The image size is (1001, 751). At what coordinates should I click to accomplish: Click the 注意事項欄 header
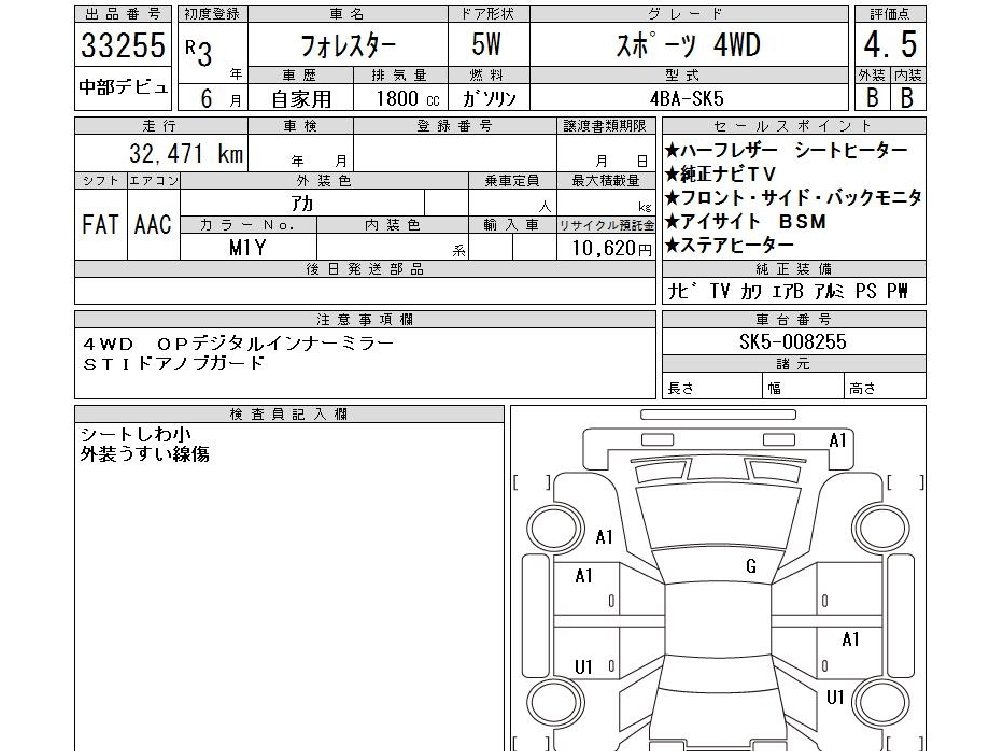pyautogui.click(x=365, y=319)
